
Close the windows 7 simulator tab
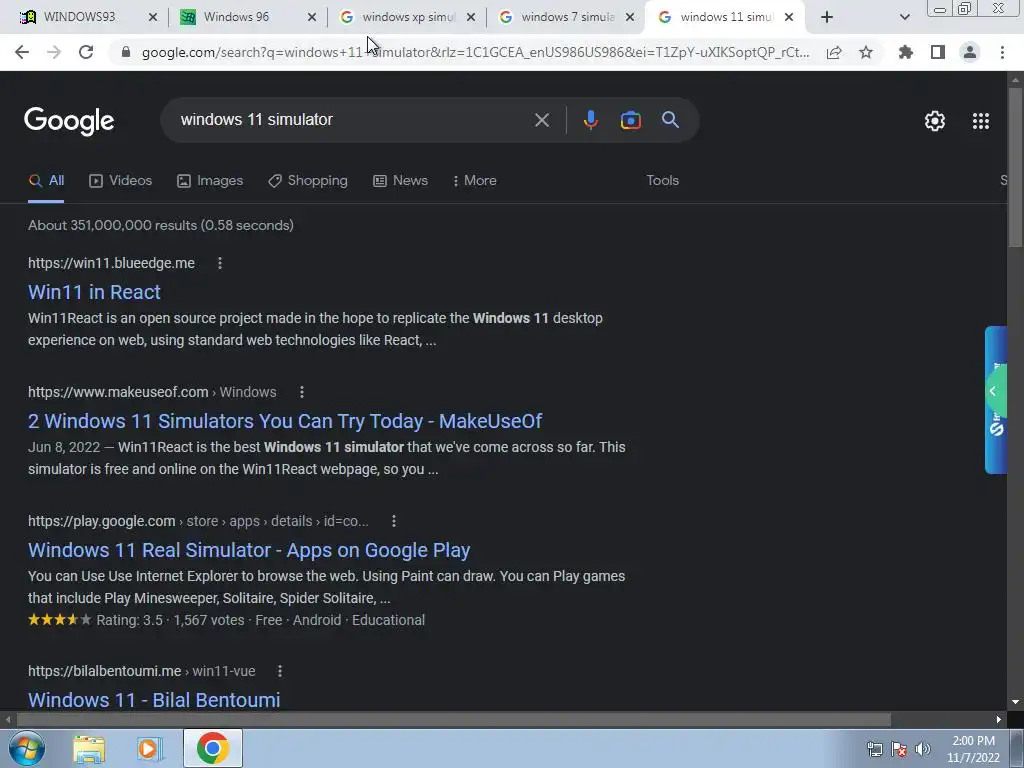click(x=630, y=17)
